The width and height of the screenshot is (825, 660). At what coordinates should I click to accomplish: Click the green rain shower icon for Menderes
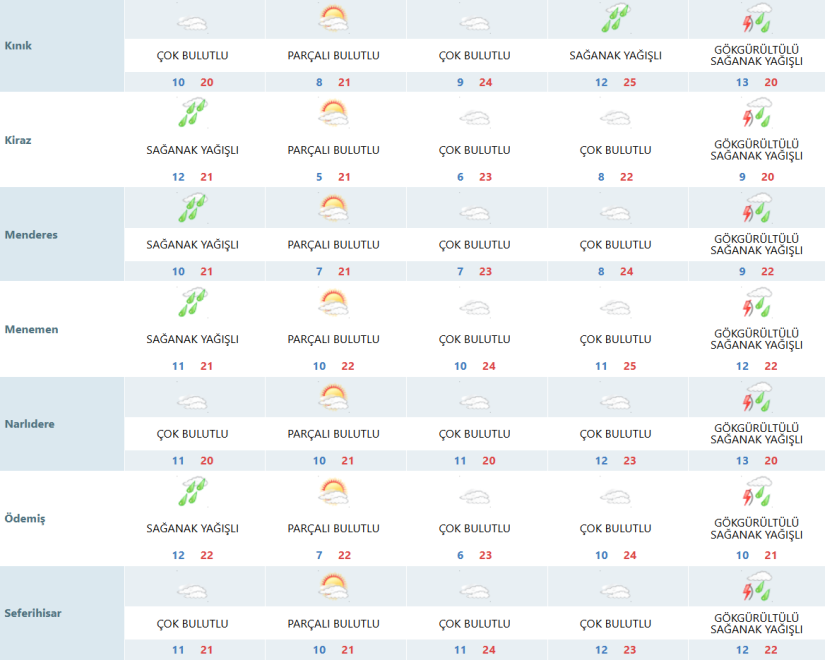click(x=192, y=209)
